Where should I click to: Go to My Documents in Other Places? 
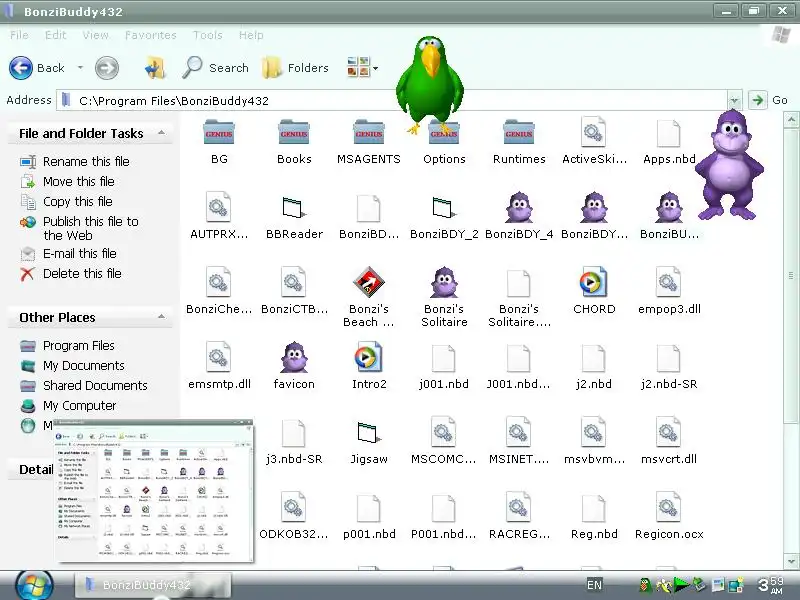click(72, 365)
